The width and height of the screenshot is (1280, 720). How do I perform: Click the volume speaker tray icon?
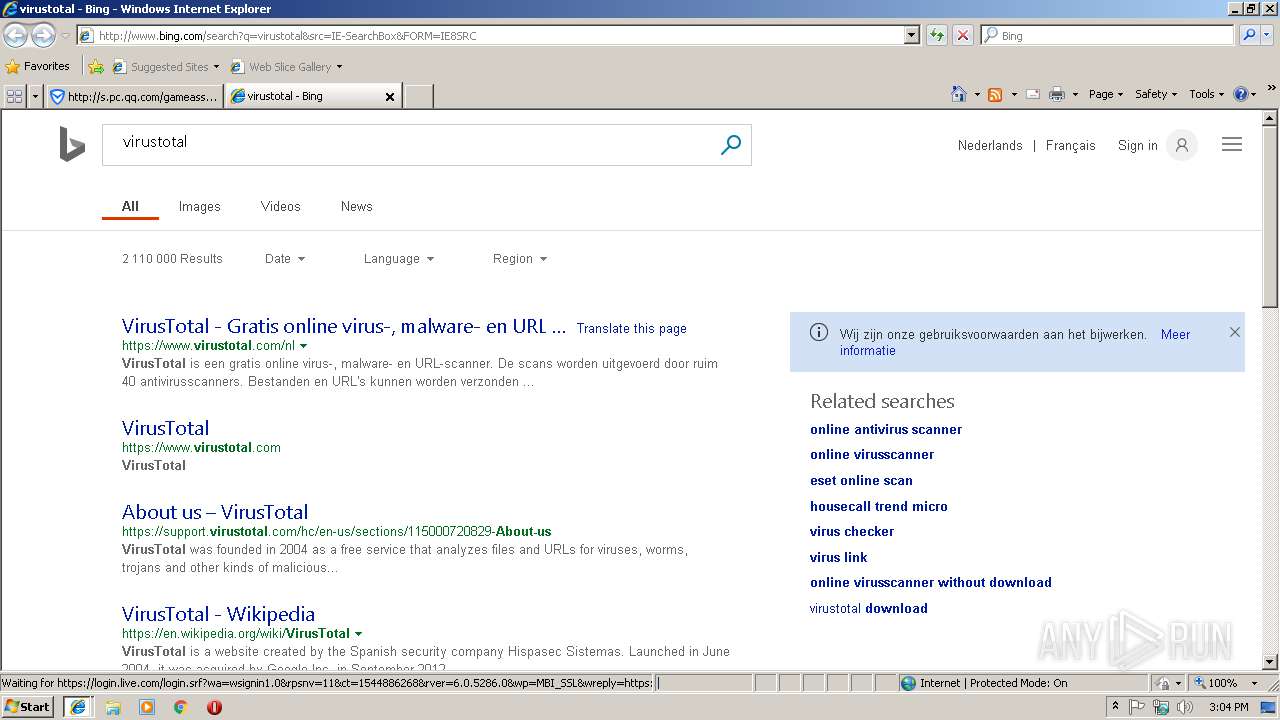(1185, 707)
